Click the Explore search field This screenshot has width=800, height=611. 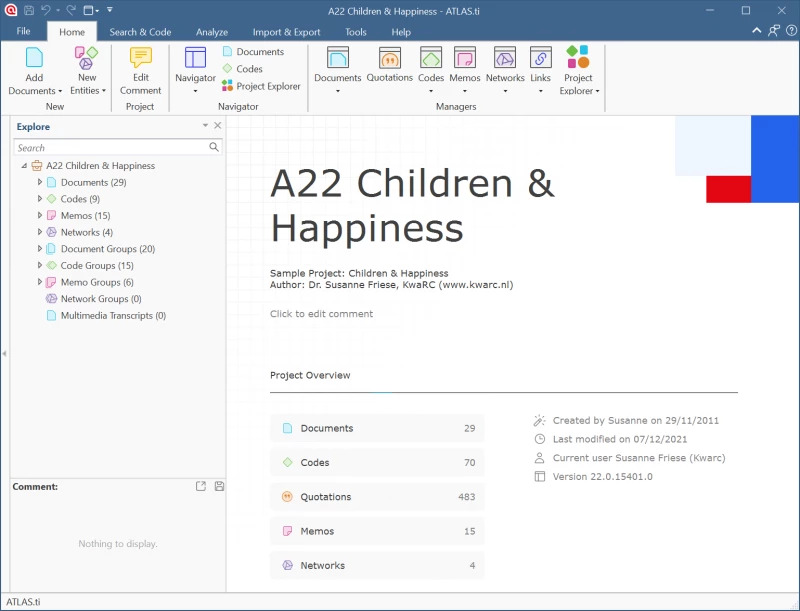[110, 148]
